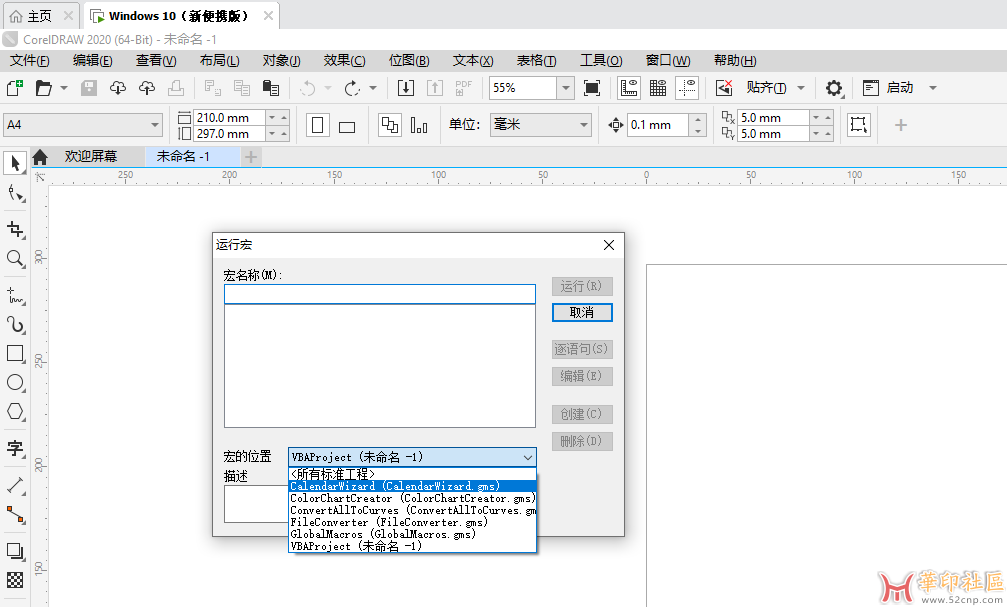Image resolution: width=1007 pixels, height=607 pixels.
Task: Toggle the Show grid icon
Action: pos(658,88)
